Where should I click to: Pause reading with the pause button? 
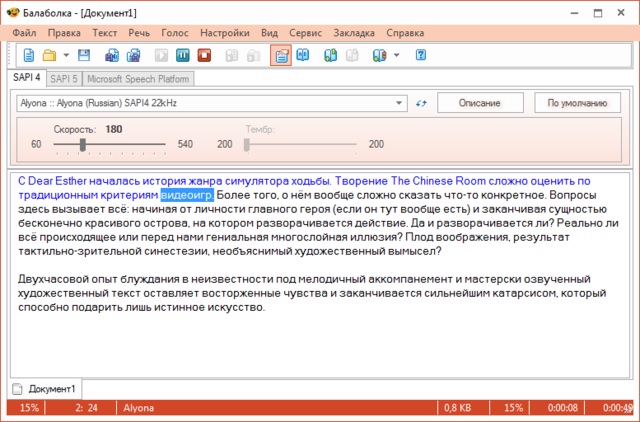tap(183, 54)
